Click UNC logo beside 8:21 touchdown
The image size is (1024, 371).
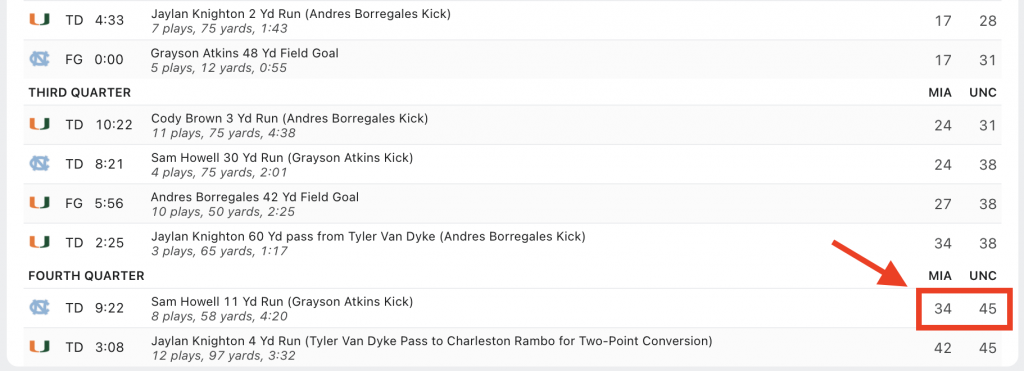[x=39, y=164]
